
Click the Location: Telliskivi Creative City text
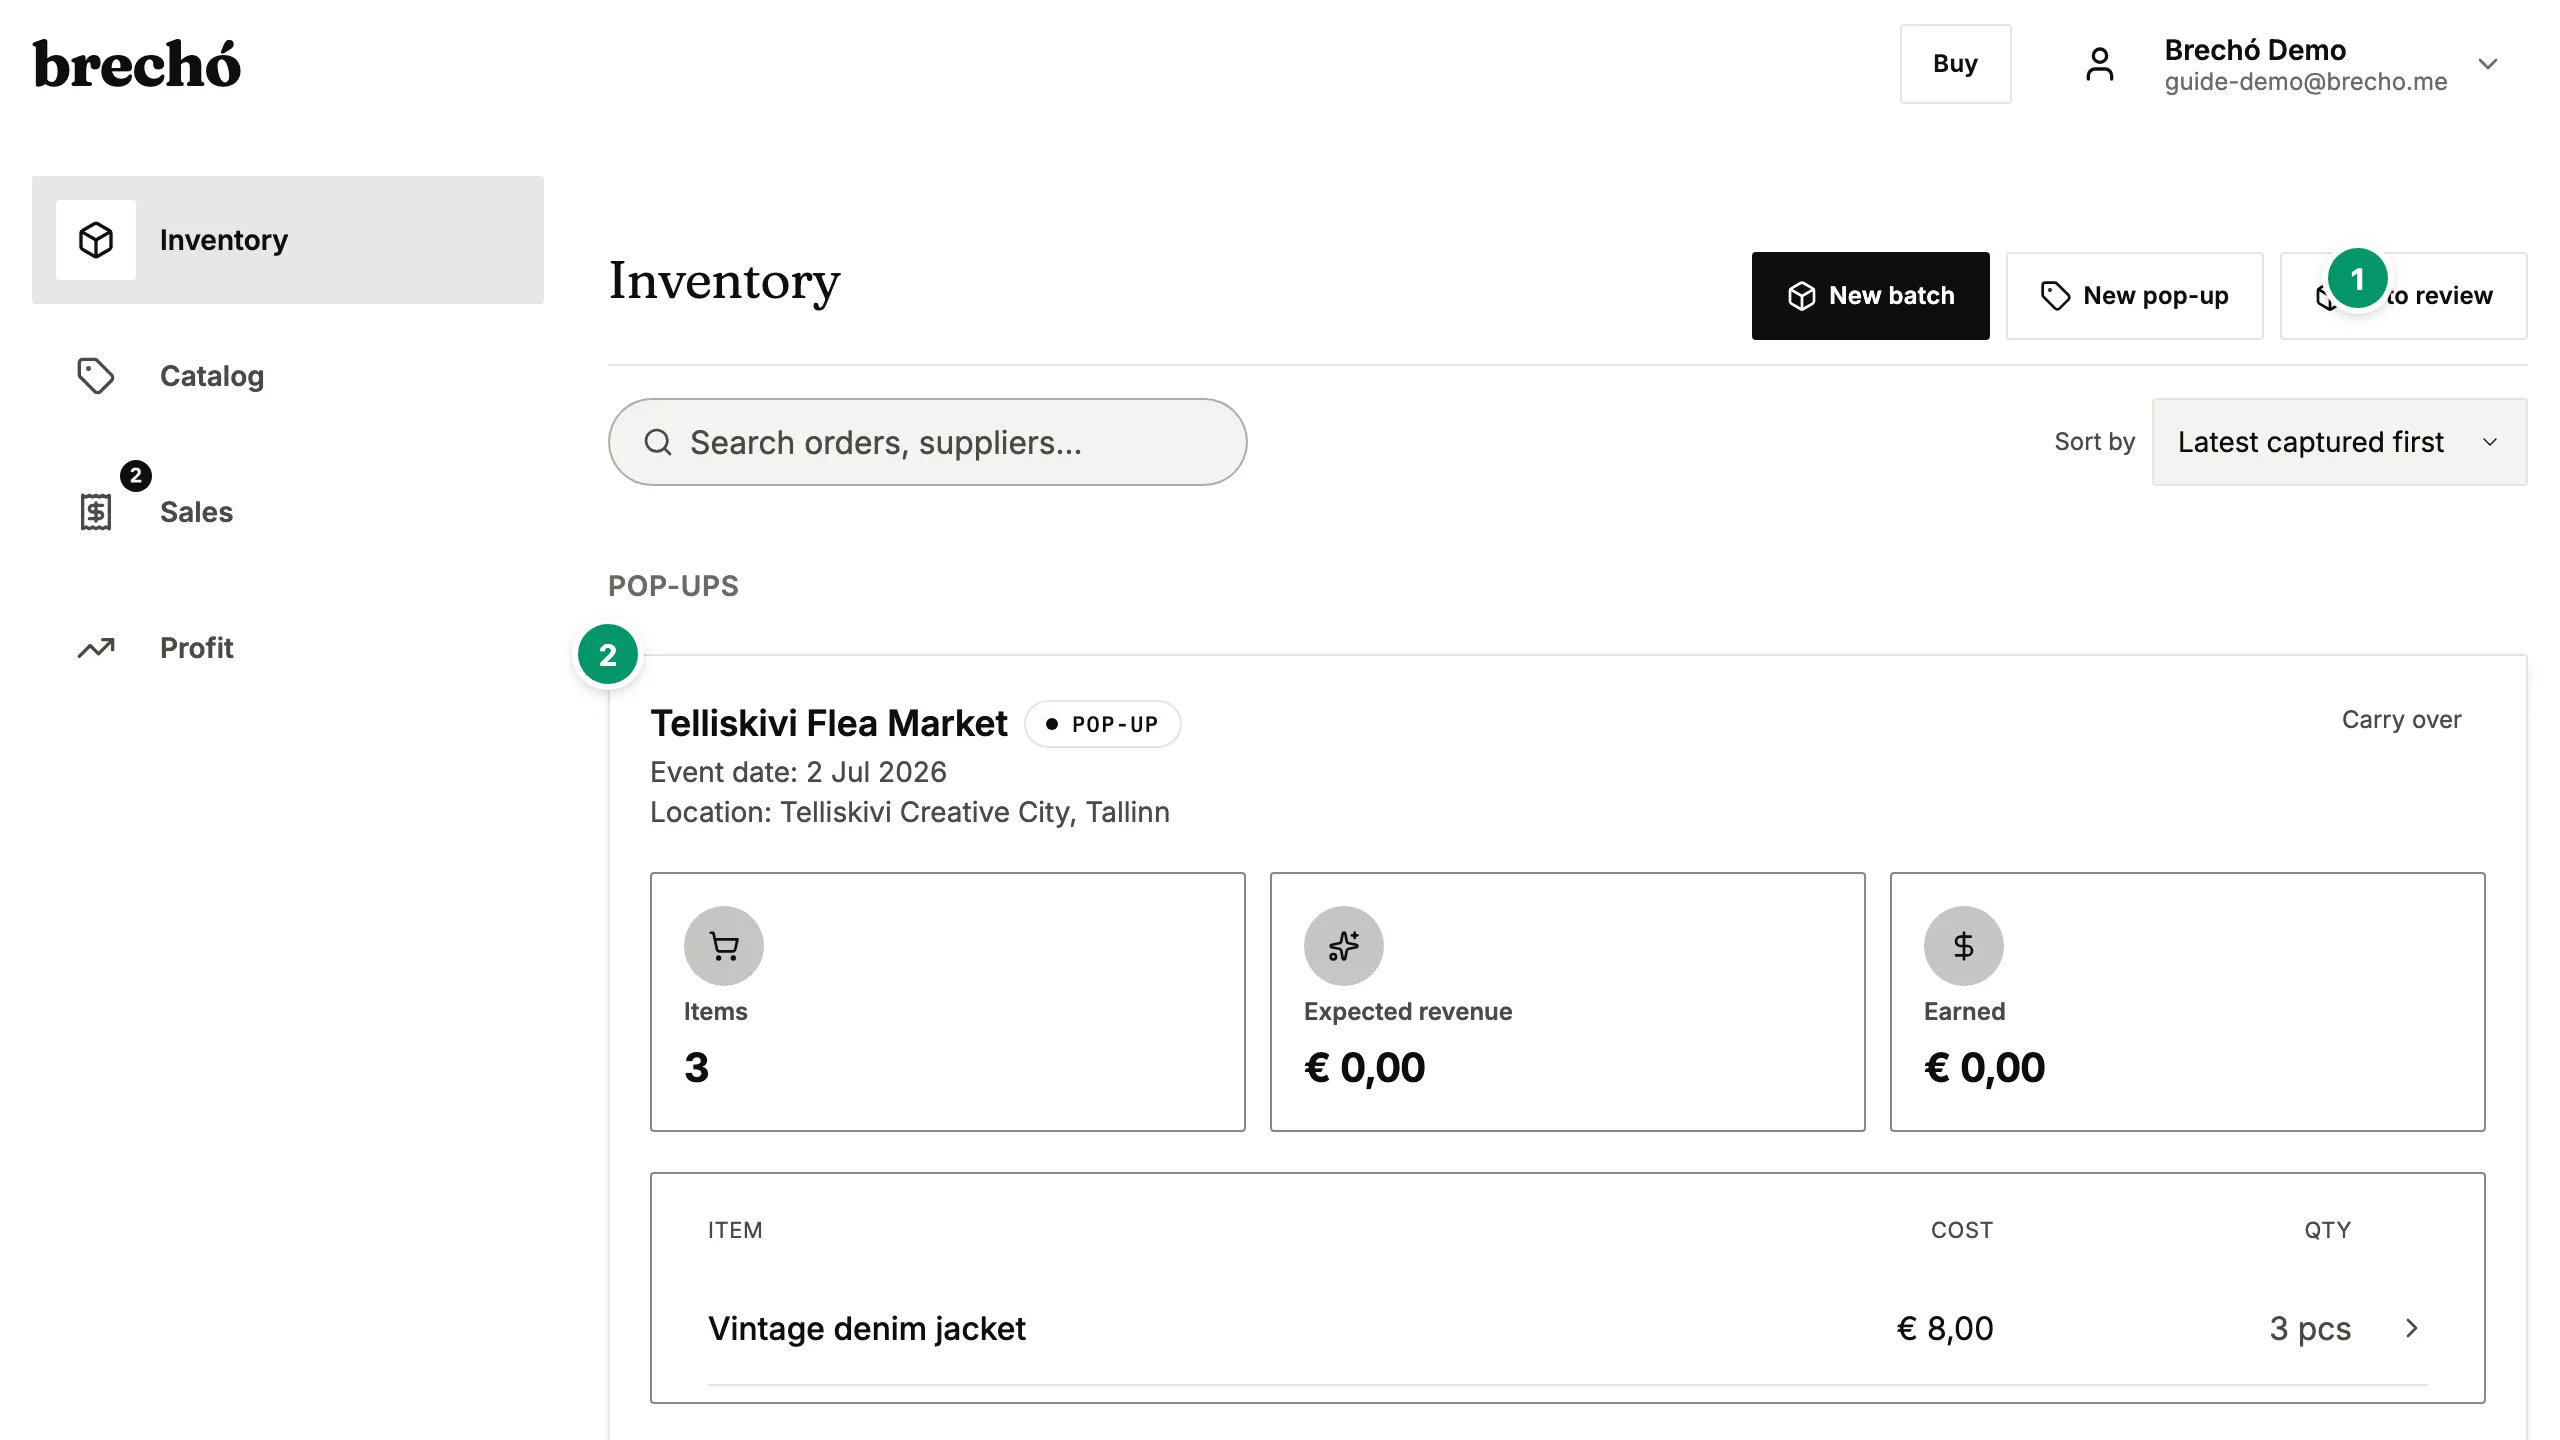pyautogui.click(x=910, y=812)
